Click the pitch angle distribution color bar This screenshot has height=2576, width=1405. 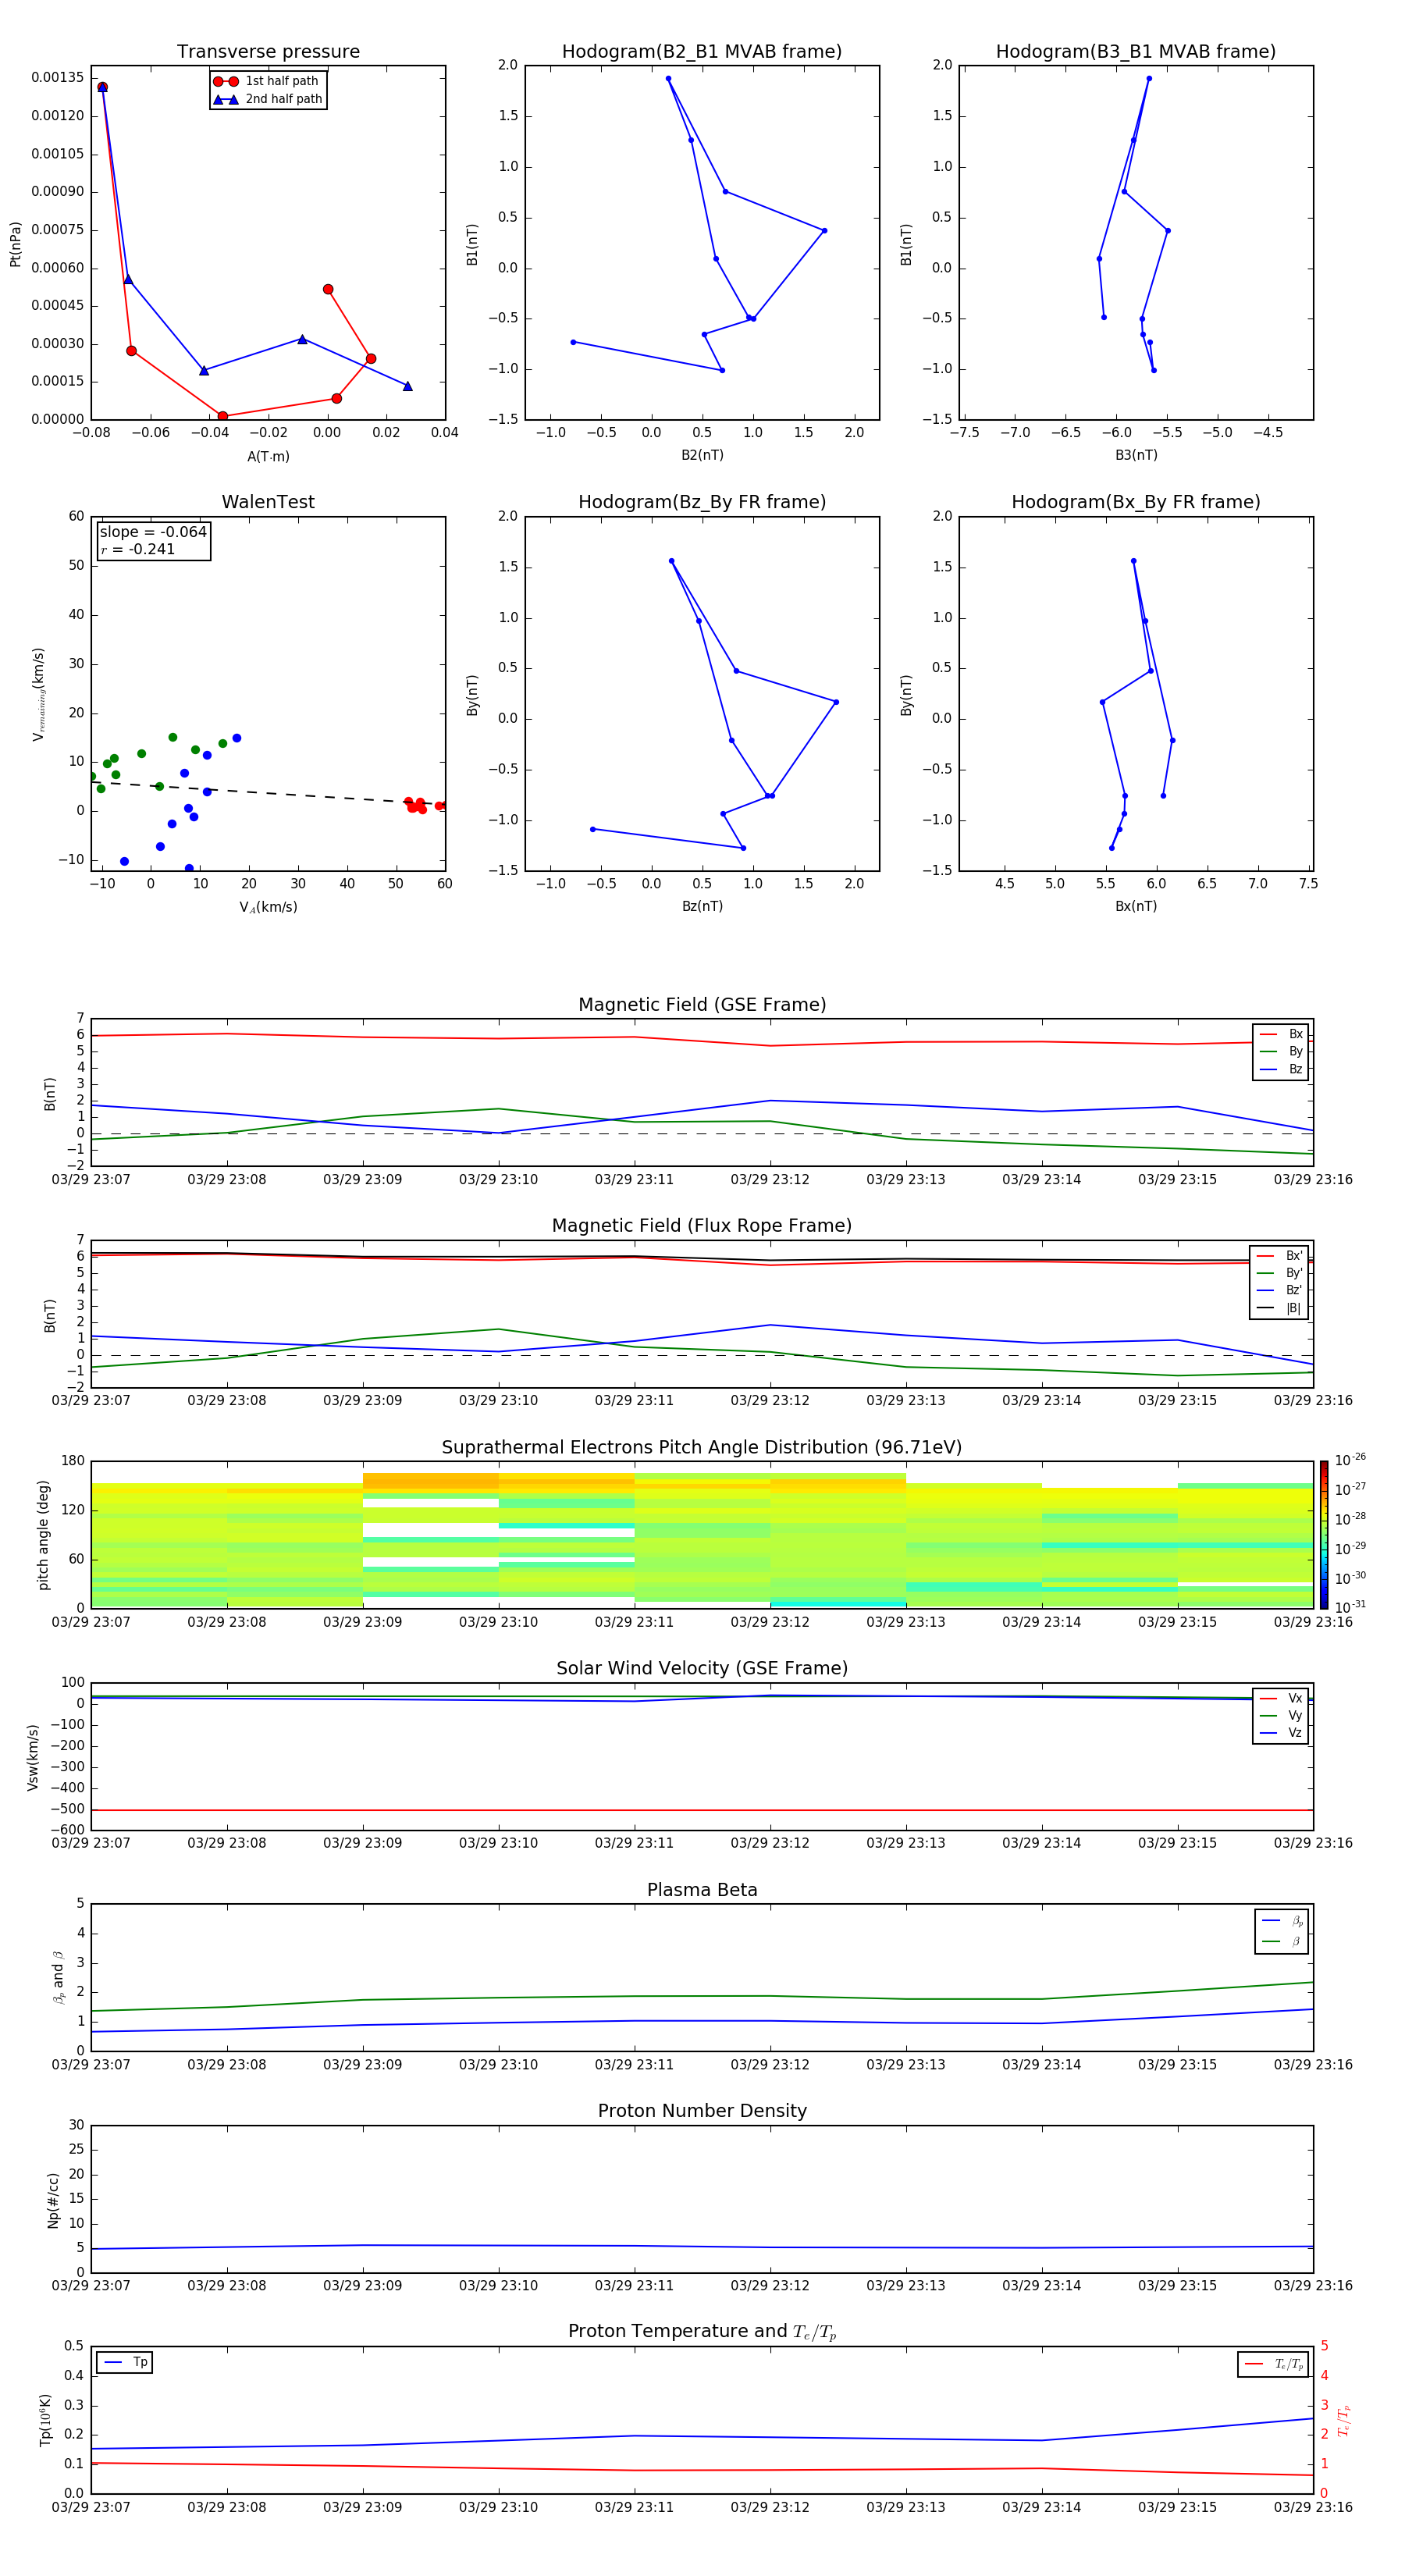[1323, 1534]
